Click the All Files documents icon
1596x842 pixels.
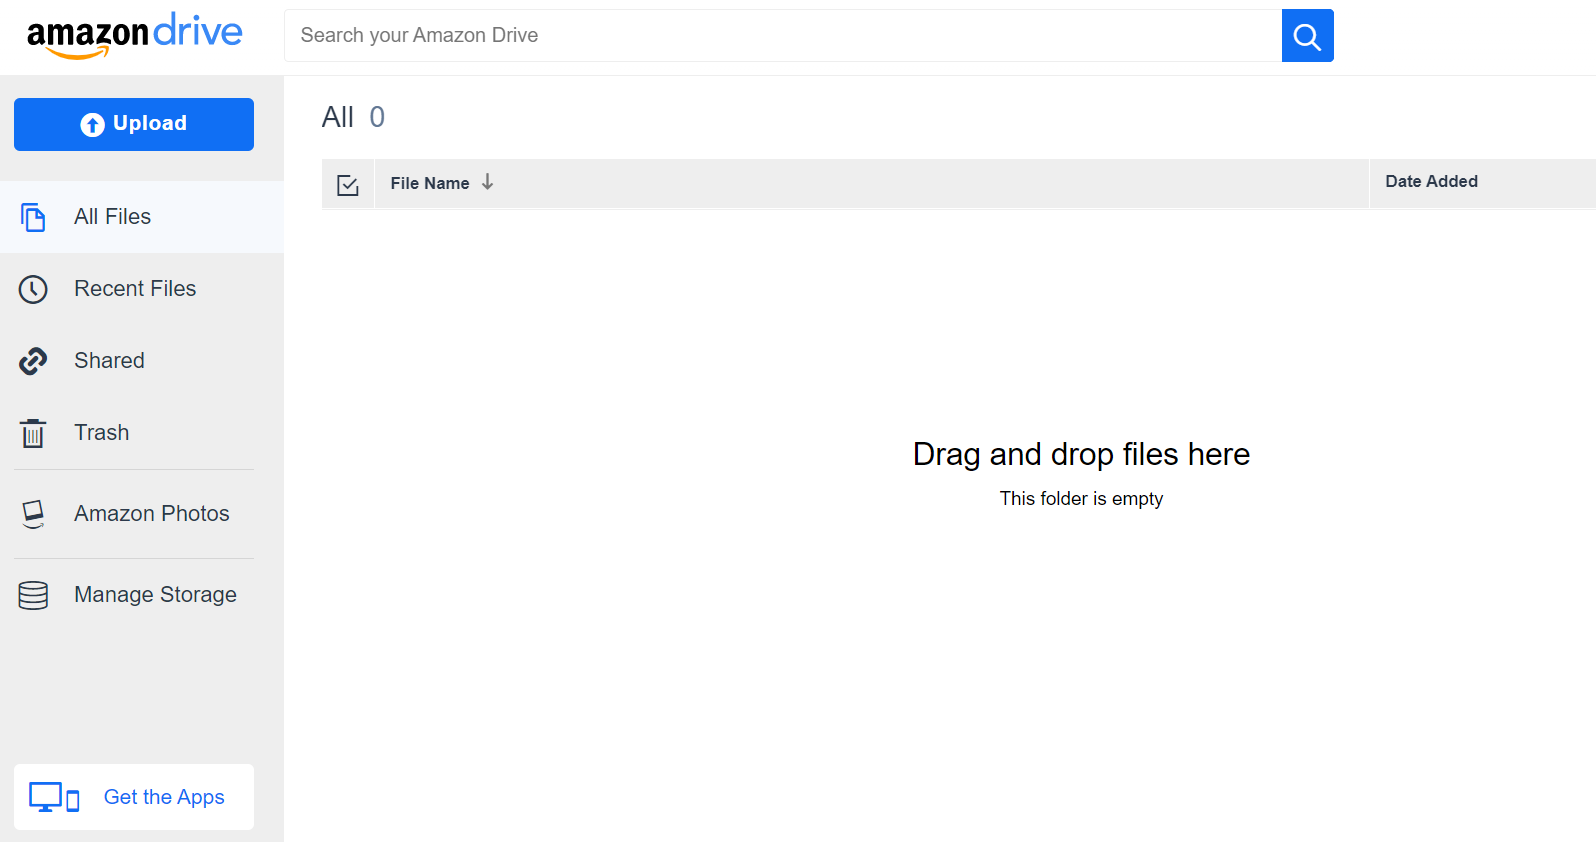33,217
